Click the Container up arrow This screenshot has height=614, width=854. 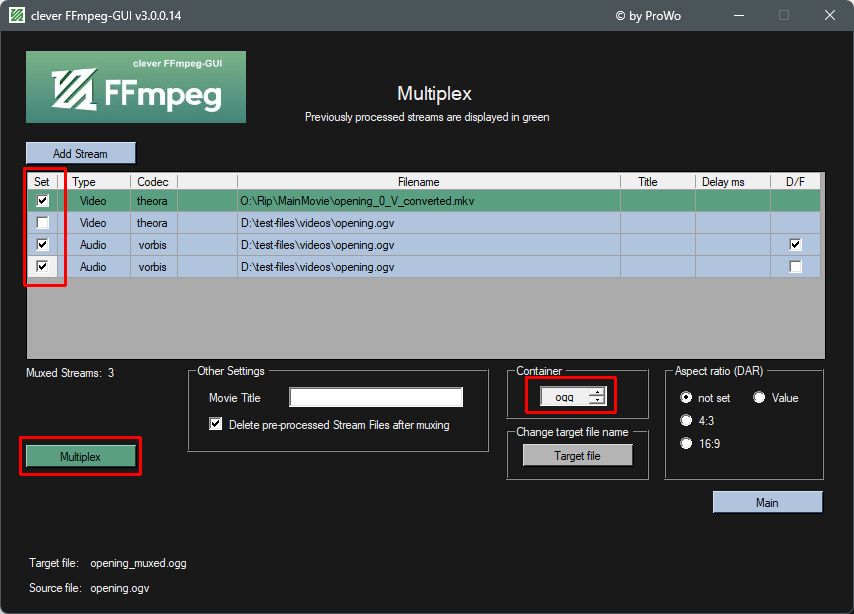point(597,392)
